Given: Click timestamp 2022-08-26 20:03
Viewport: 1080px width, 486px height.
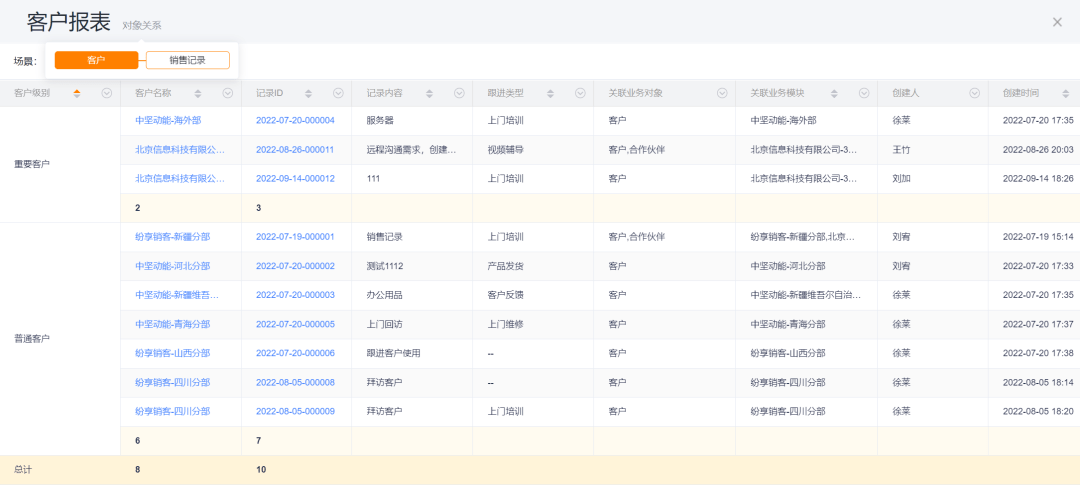Looking at the screenshot, I should (x=1038, y=149).
